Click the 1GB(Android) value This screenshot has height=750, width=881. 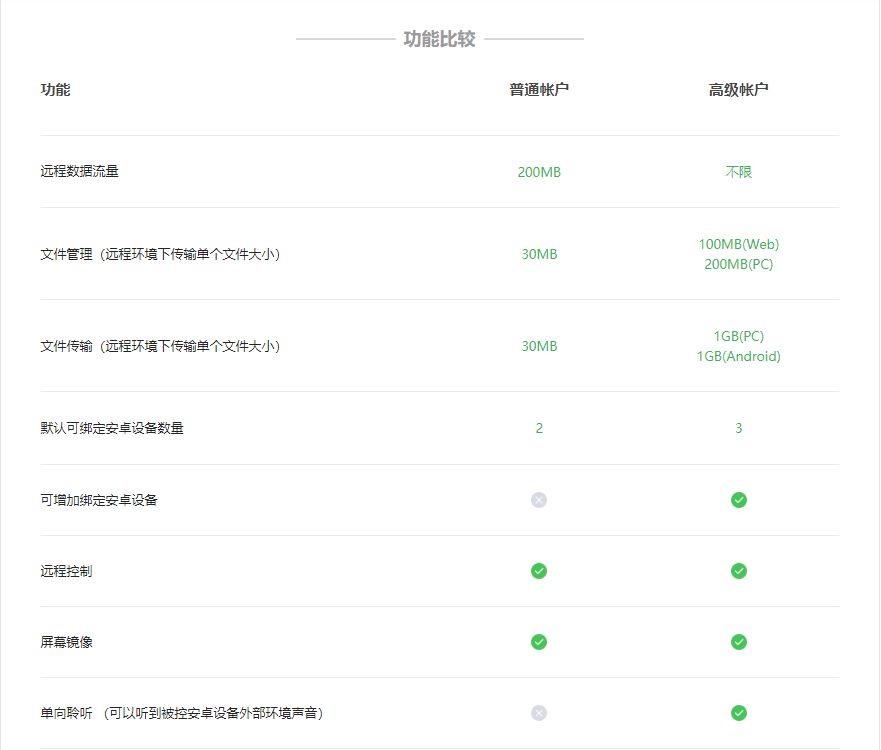(739, 356)
